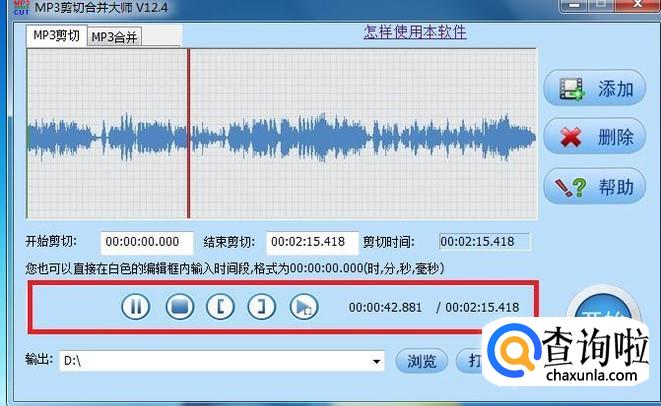
Task: Minimize the MP3剪切合并大师 window
Action: (574, 5)
